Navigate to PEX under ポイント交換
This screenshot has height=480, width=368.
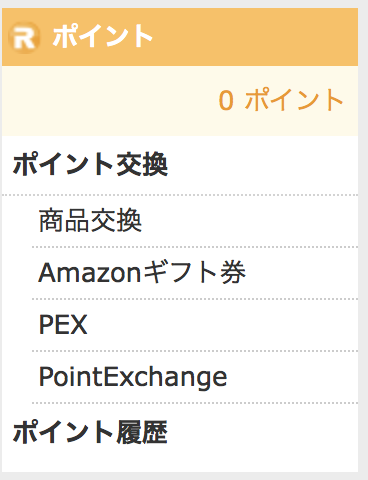63,325
